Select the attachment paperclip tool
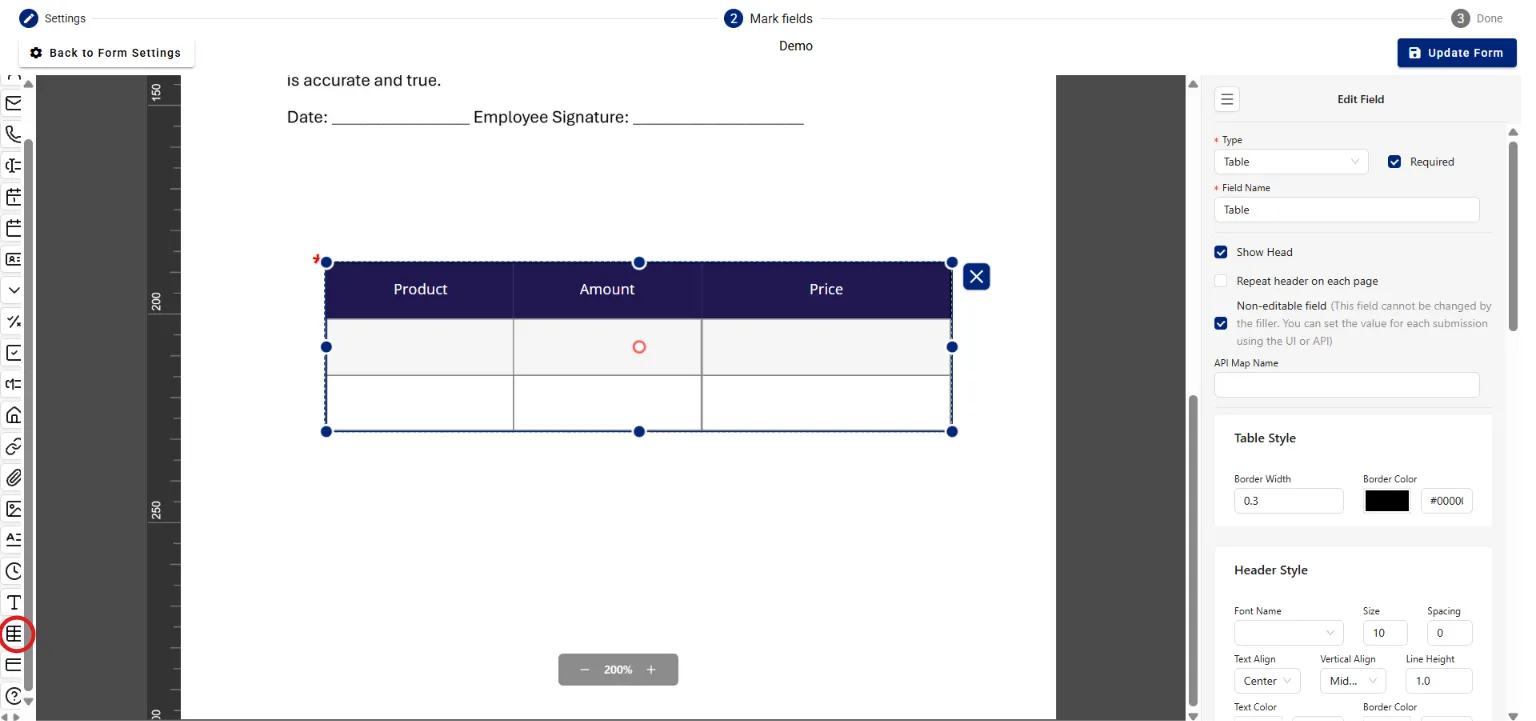This screenshot has height=721, width=1536. point(14,477)
